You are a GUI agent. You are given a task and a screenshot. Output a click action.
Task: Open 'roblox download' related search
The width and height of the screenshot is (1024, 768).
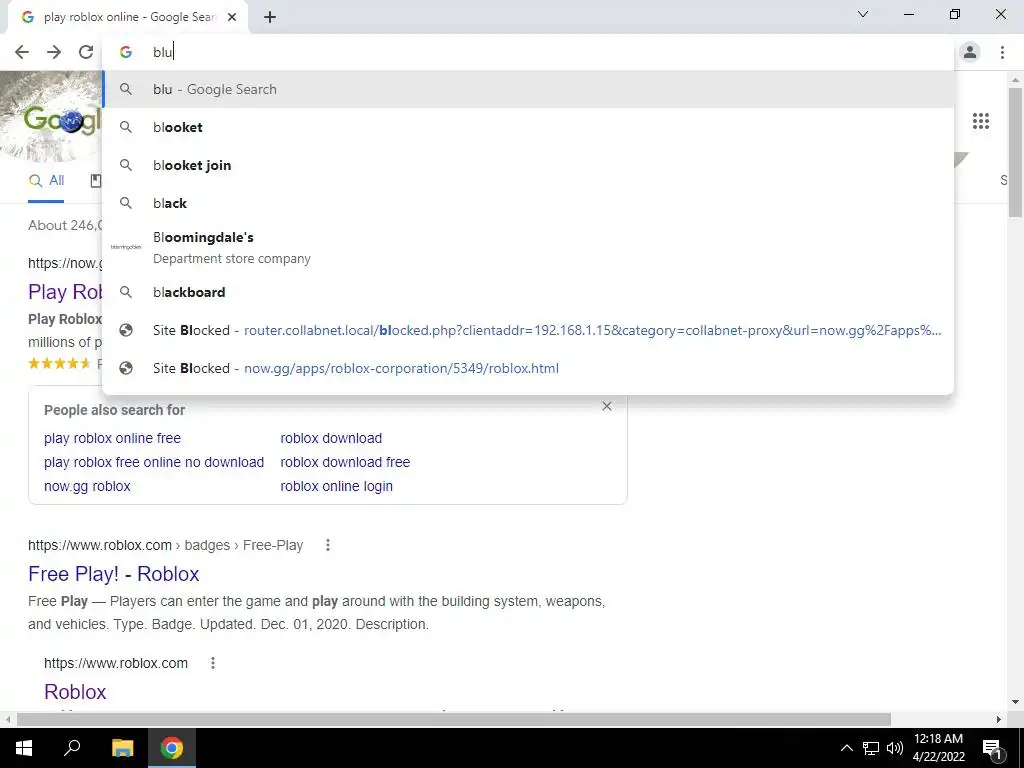coord(331,438)
